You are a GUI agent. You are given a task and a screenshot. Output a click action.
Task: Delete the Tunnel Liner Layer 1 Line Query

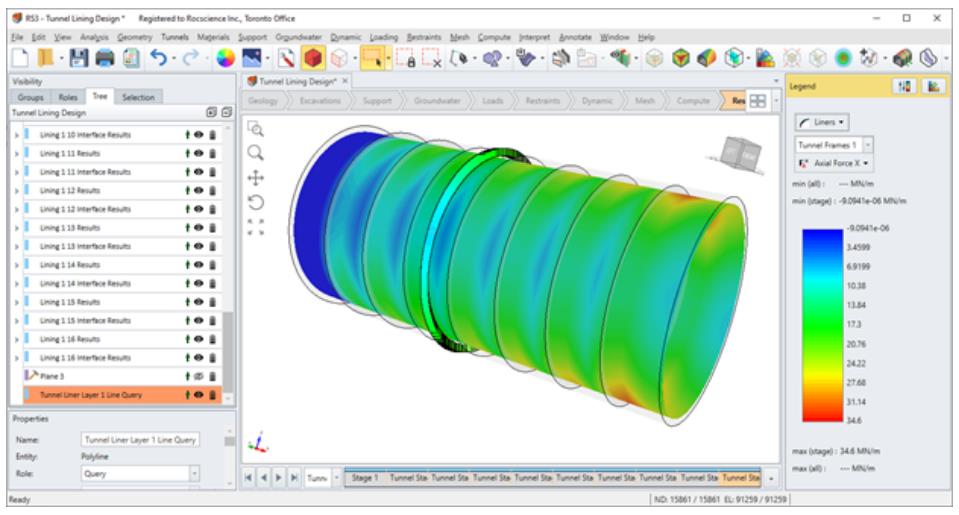[212, 395]
